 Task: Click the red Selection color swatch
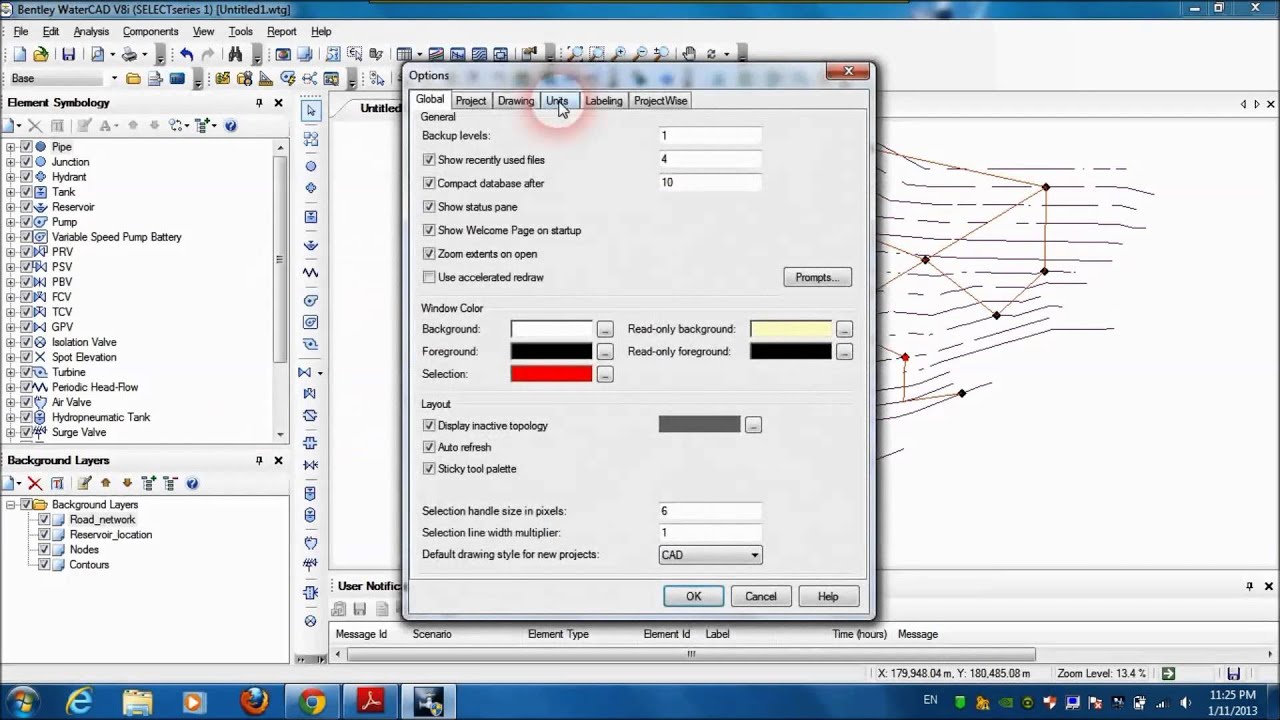pyautogui.click(x=552, y=374)
